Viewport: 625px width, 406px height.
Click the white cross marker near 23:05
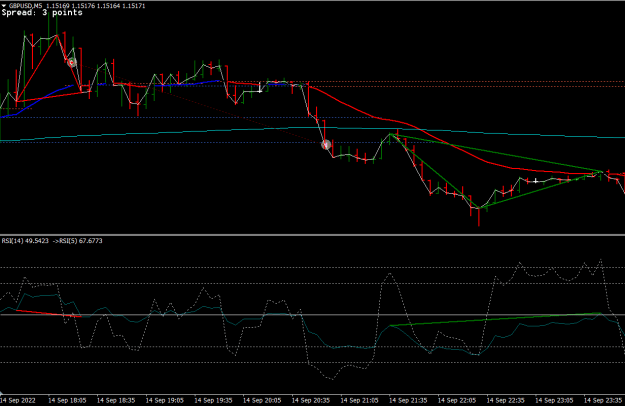(536, 181)
